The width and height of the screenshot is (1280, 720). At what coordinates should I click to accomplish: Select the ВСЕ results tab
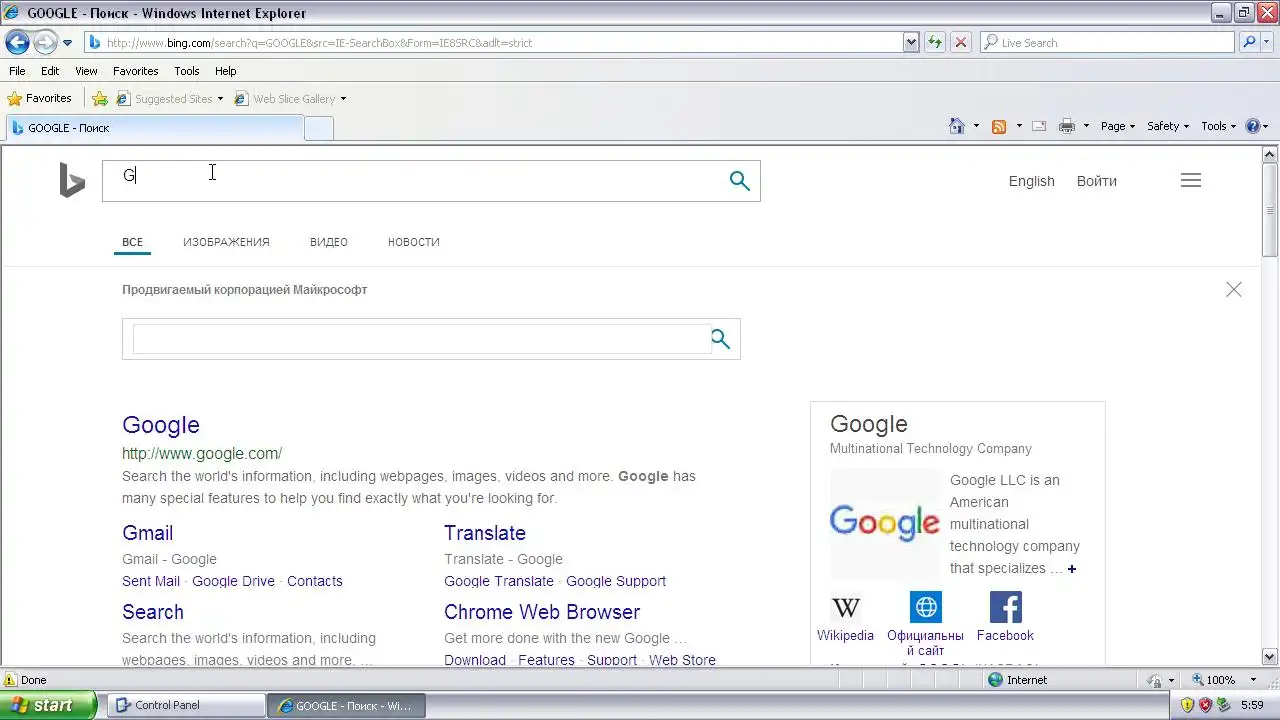tap(132, 242)
